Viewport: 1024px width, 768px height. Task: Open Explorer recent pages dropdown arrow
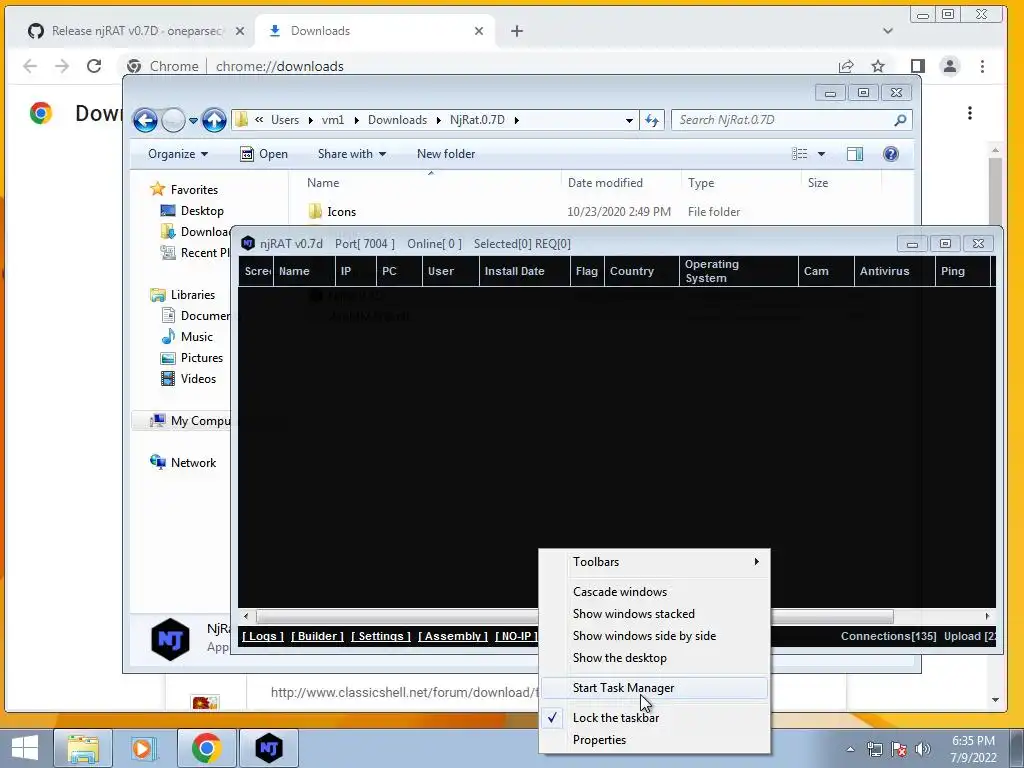[193, 121]
